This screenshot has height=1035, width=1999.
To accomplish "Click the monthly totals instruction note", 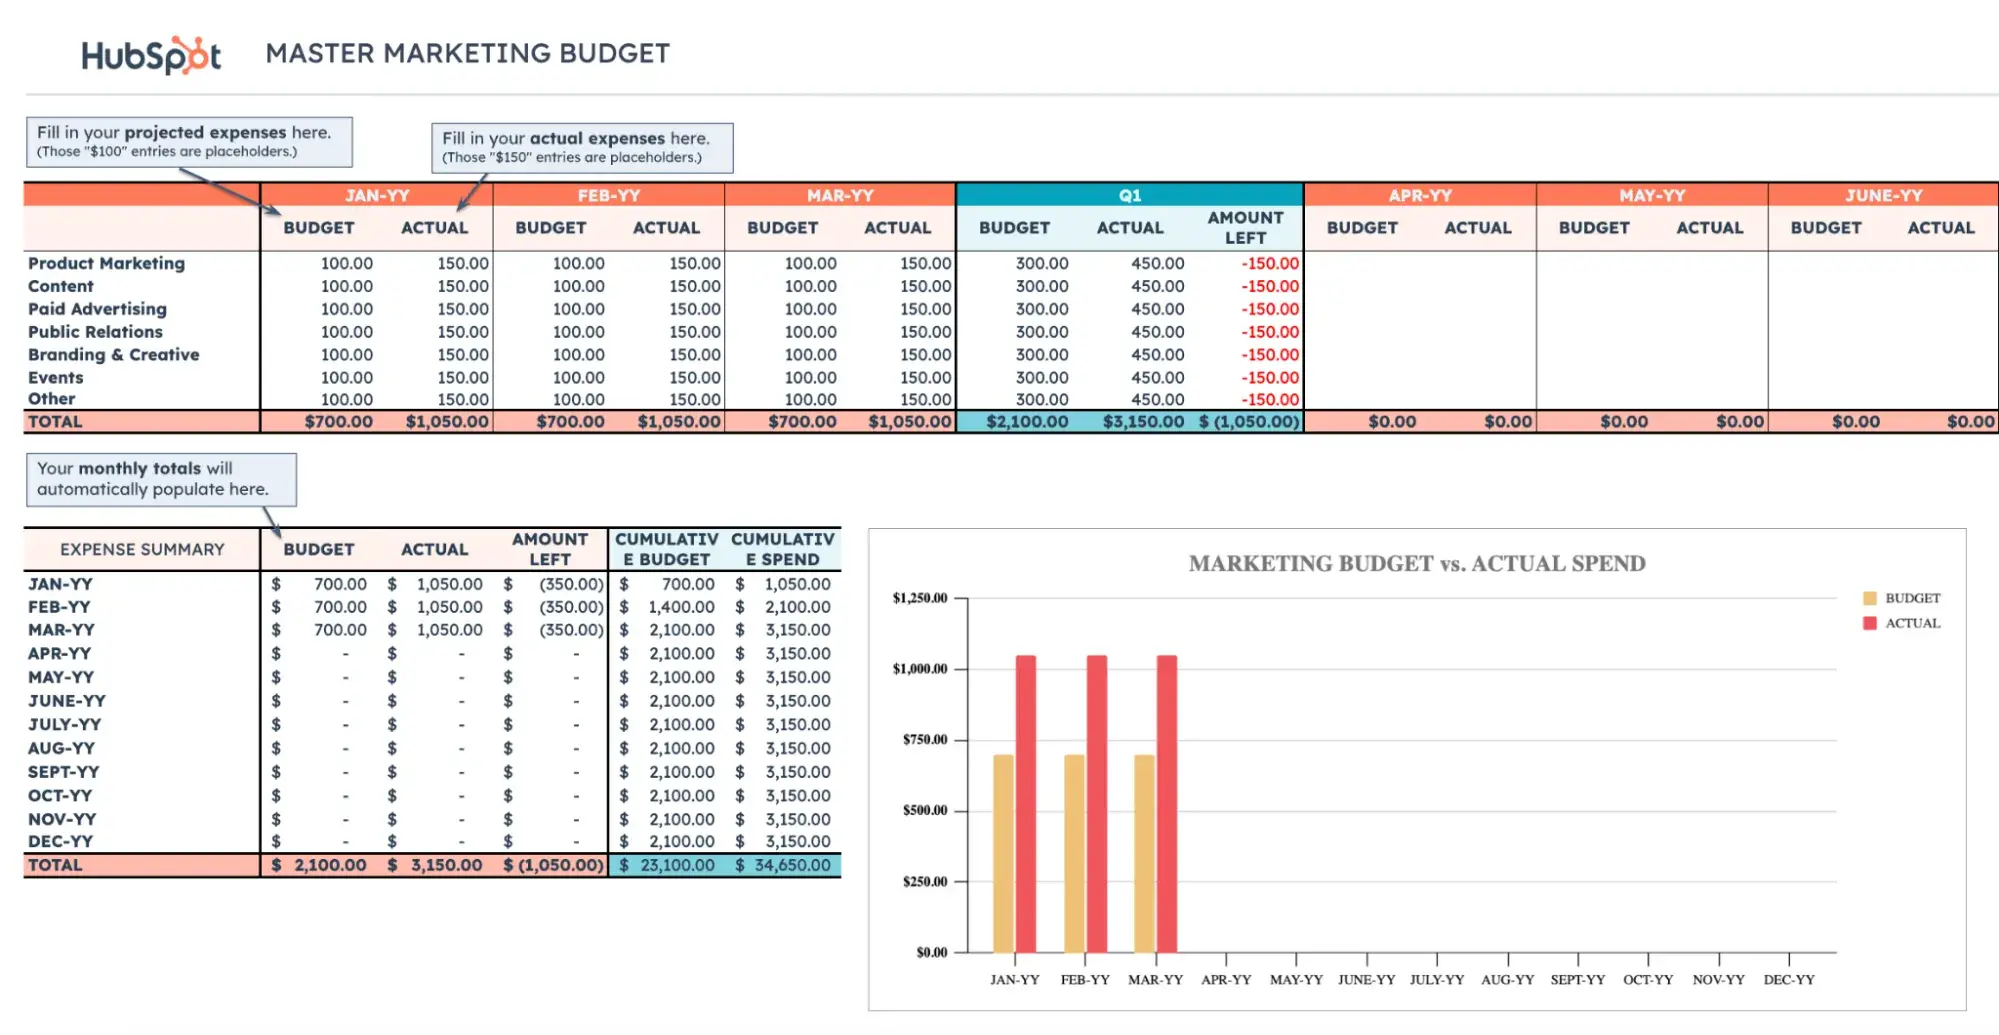I will (x=160, y=479).
